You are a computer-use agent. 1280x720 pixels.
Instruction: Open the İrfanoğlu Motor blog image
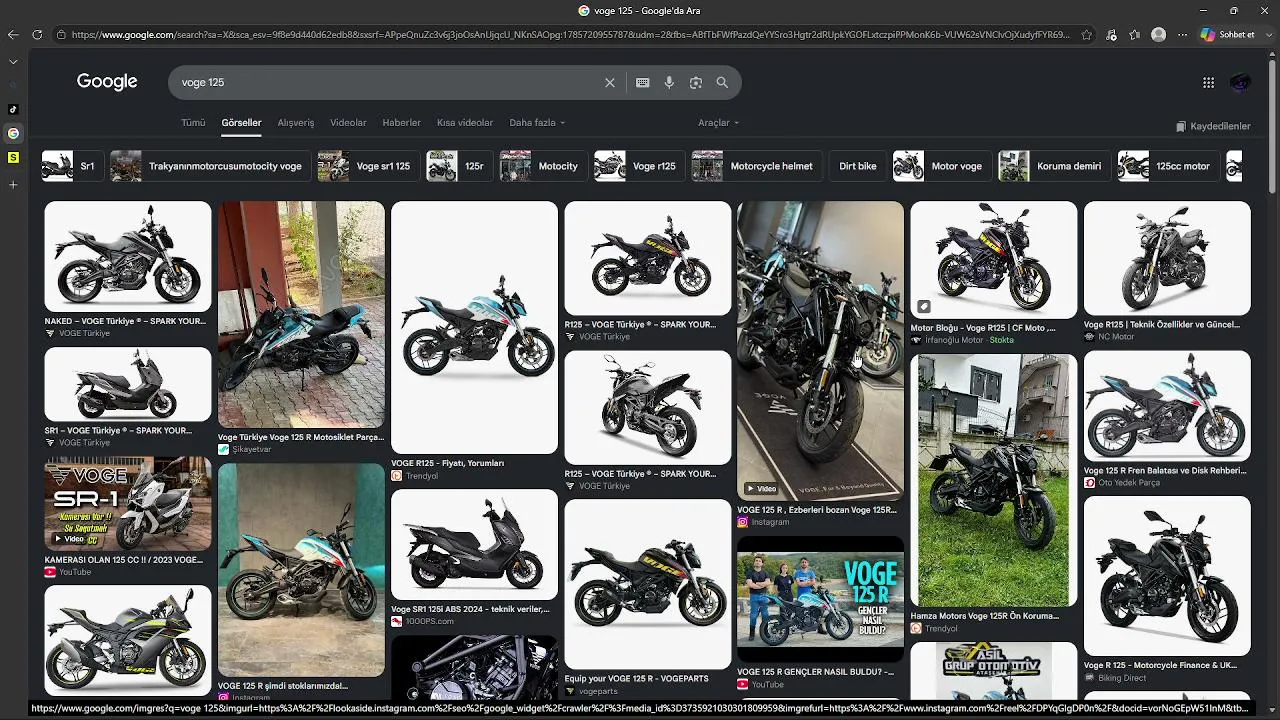pos(993,260)
